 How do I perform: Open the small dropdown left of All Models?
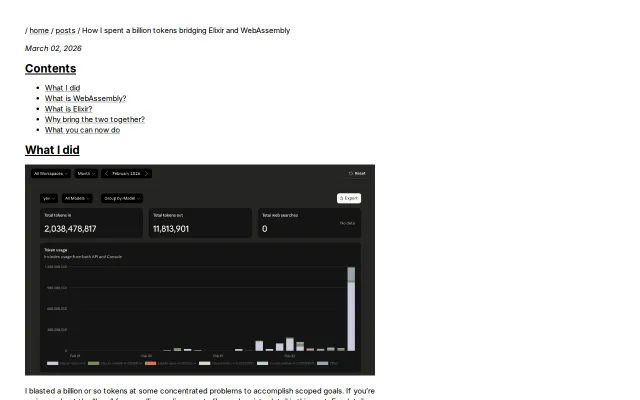49,198
